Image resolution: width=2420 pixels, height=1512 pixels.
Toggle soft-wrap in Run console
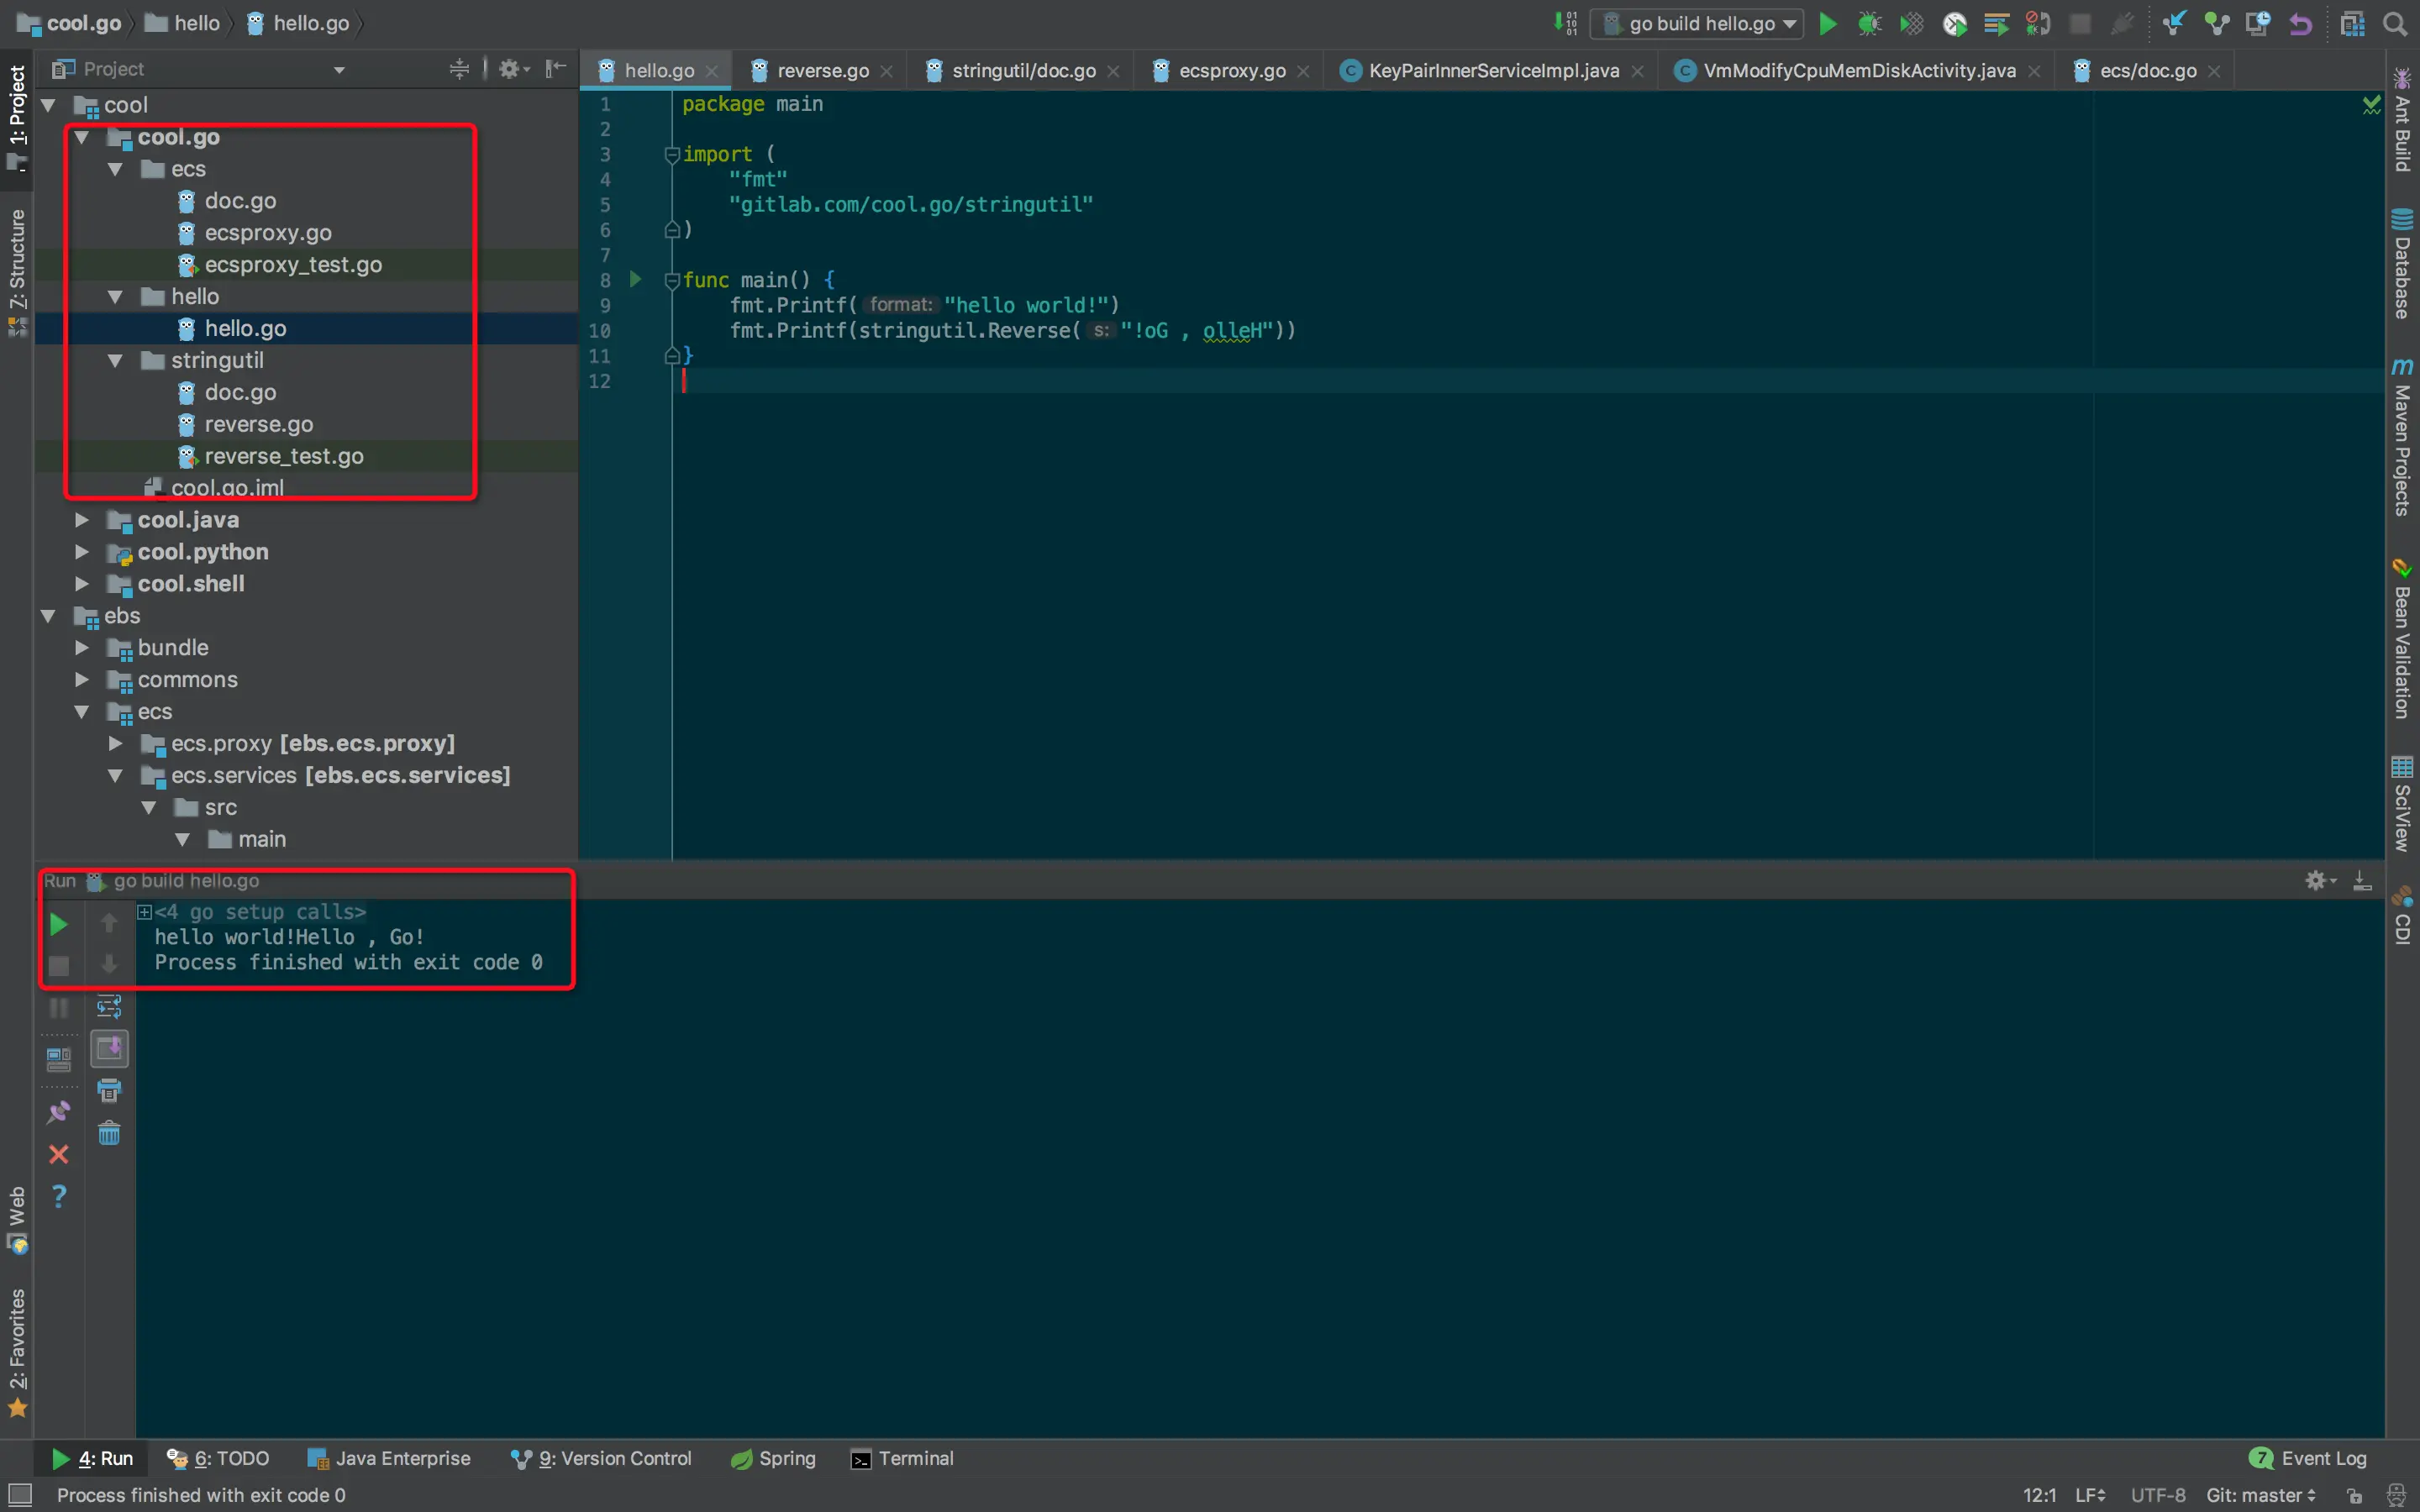pyautogui.click(x=109, y=1006)
